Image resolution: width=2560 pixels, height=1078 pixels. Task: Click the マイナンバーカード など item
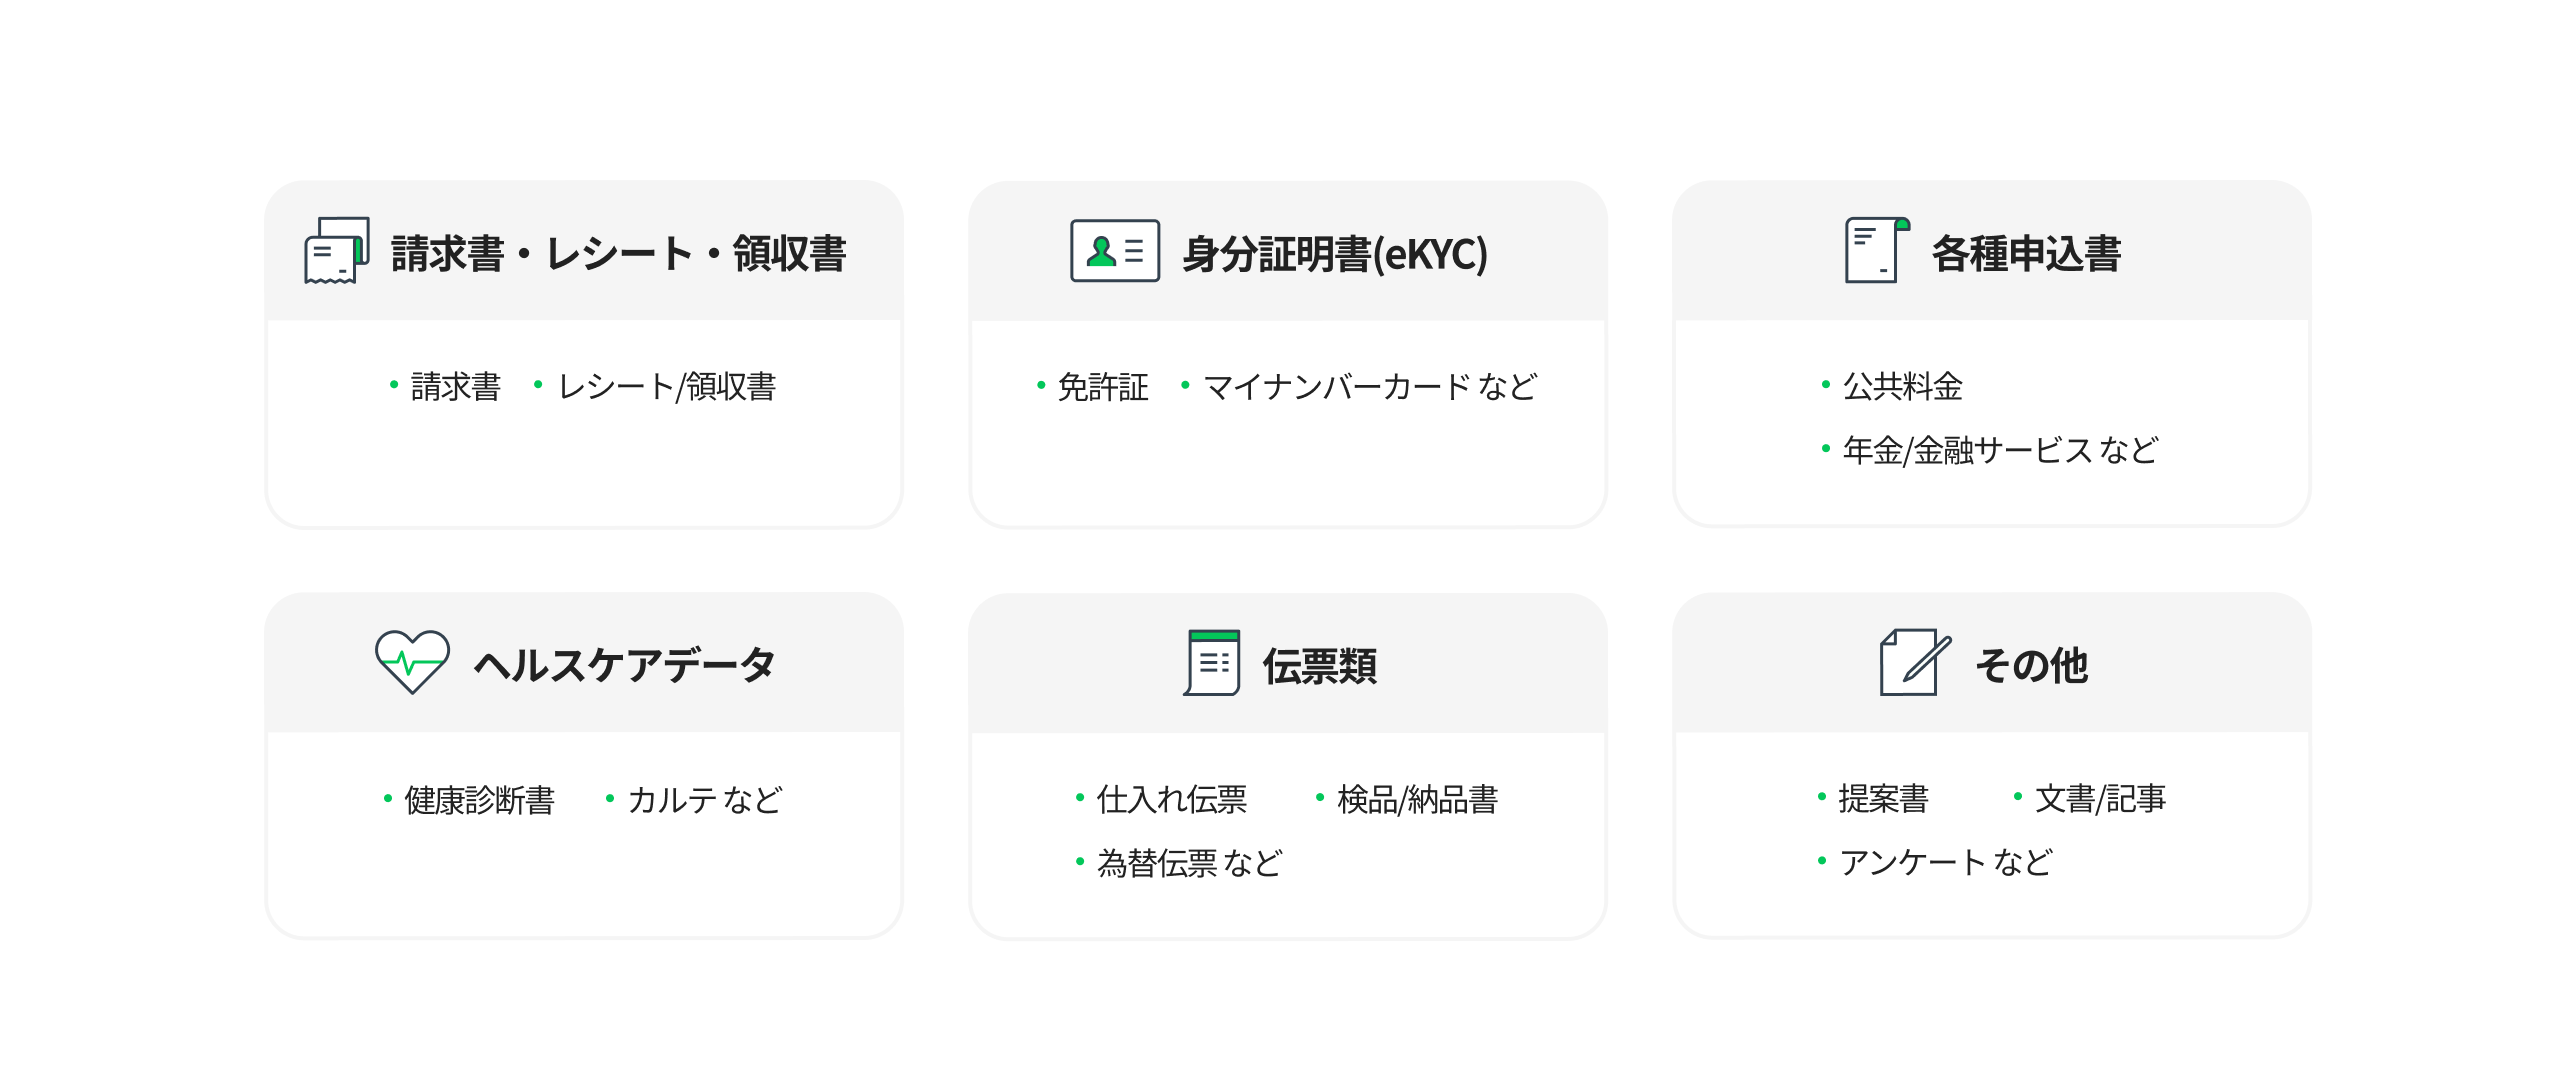point(1369,387)
